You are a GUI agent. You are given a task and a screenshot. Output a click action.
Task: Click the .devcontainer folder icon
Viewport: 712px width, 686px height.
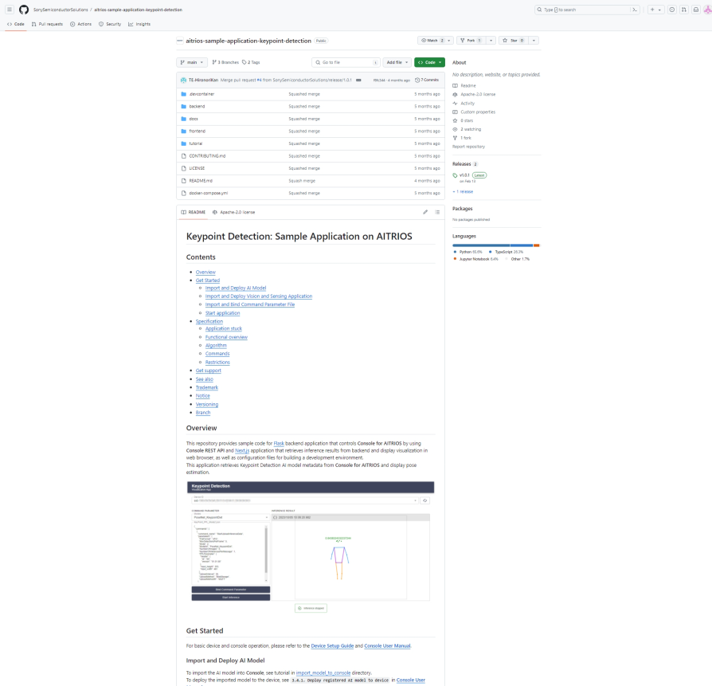tap(183, 94)
